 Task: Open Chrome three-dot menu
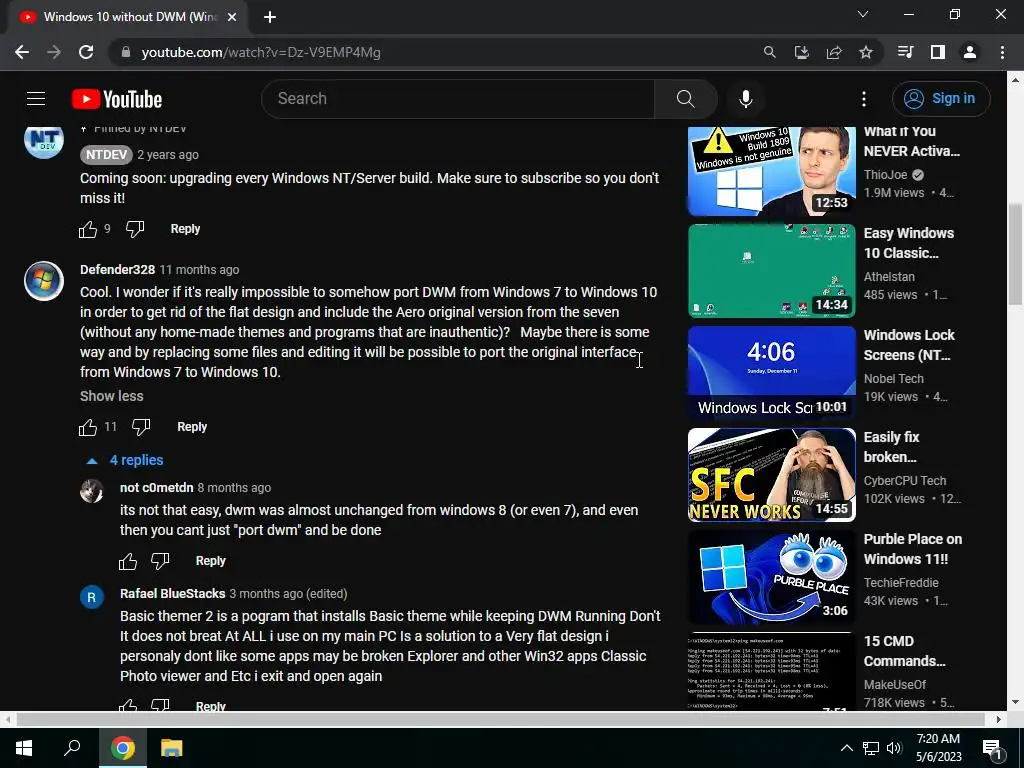[1002, 52]
